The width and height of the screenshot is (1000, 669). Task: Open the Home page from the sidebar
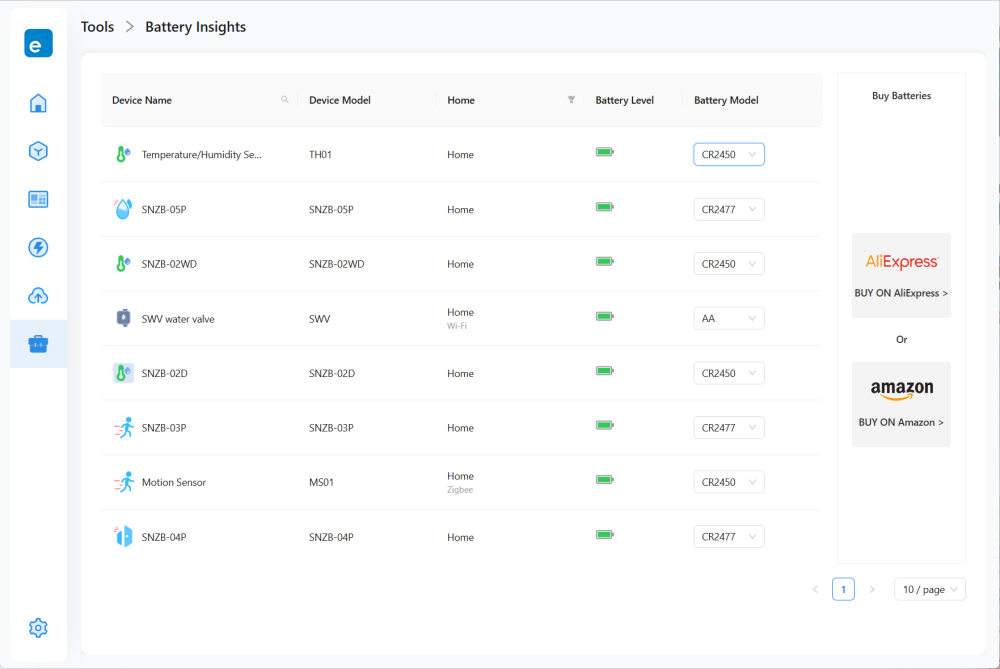[x=38, y=103]
